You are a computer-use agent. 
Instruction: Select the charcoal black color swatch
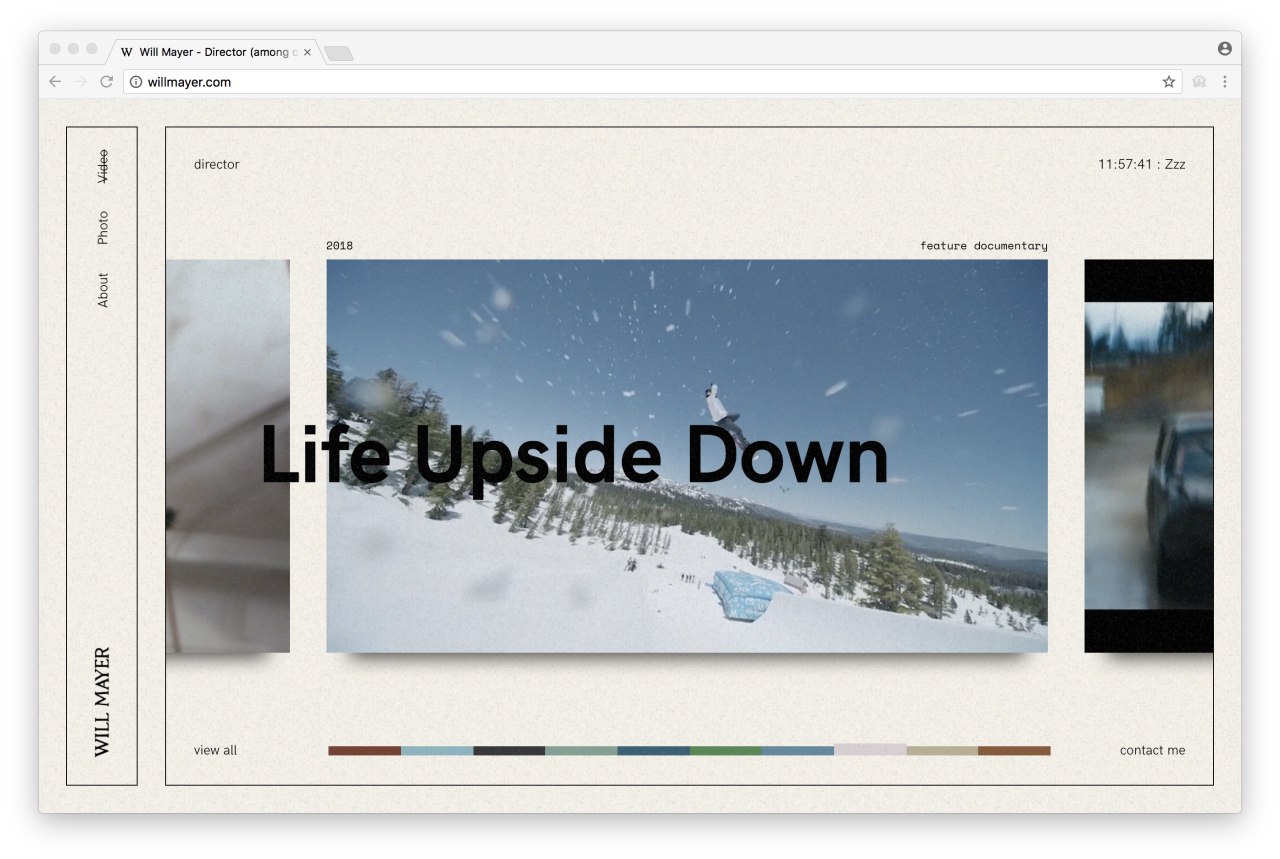509,750
